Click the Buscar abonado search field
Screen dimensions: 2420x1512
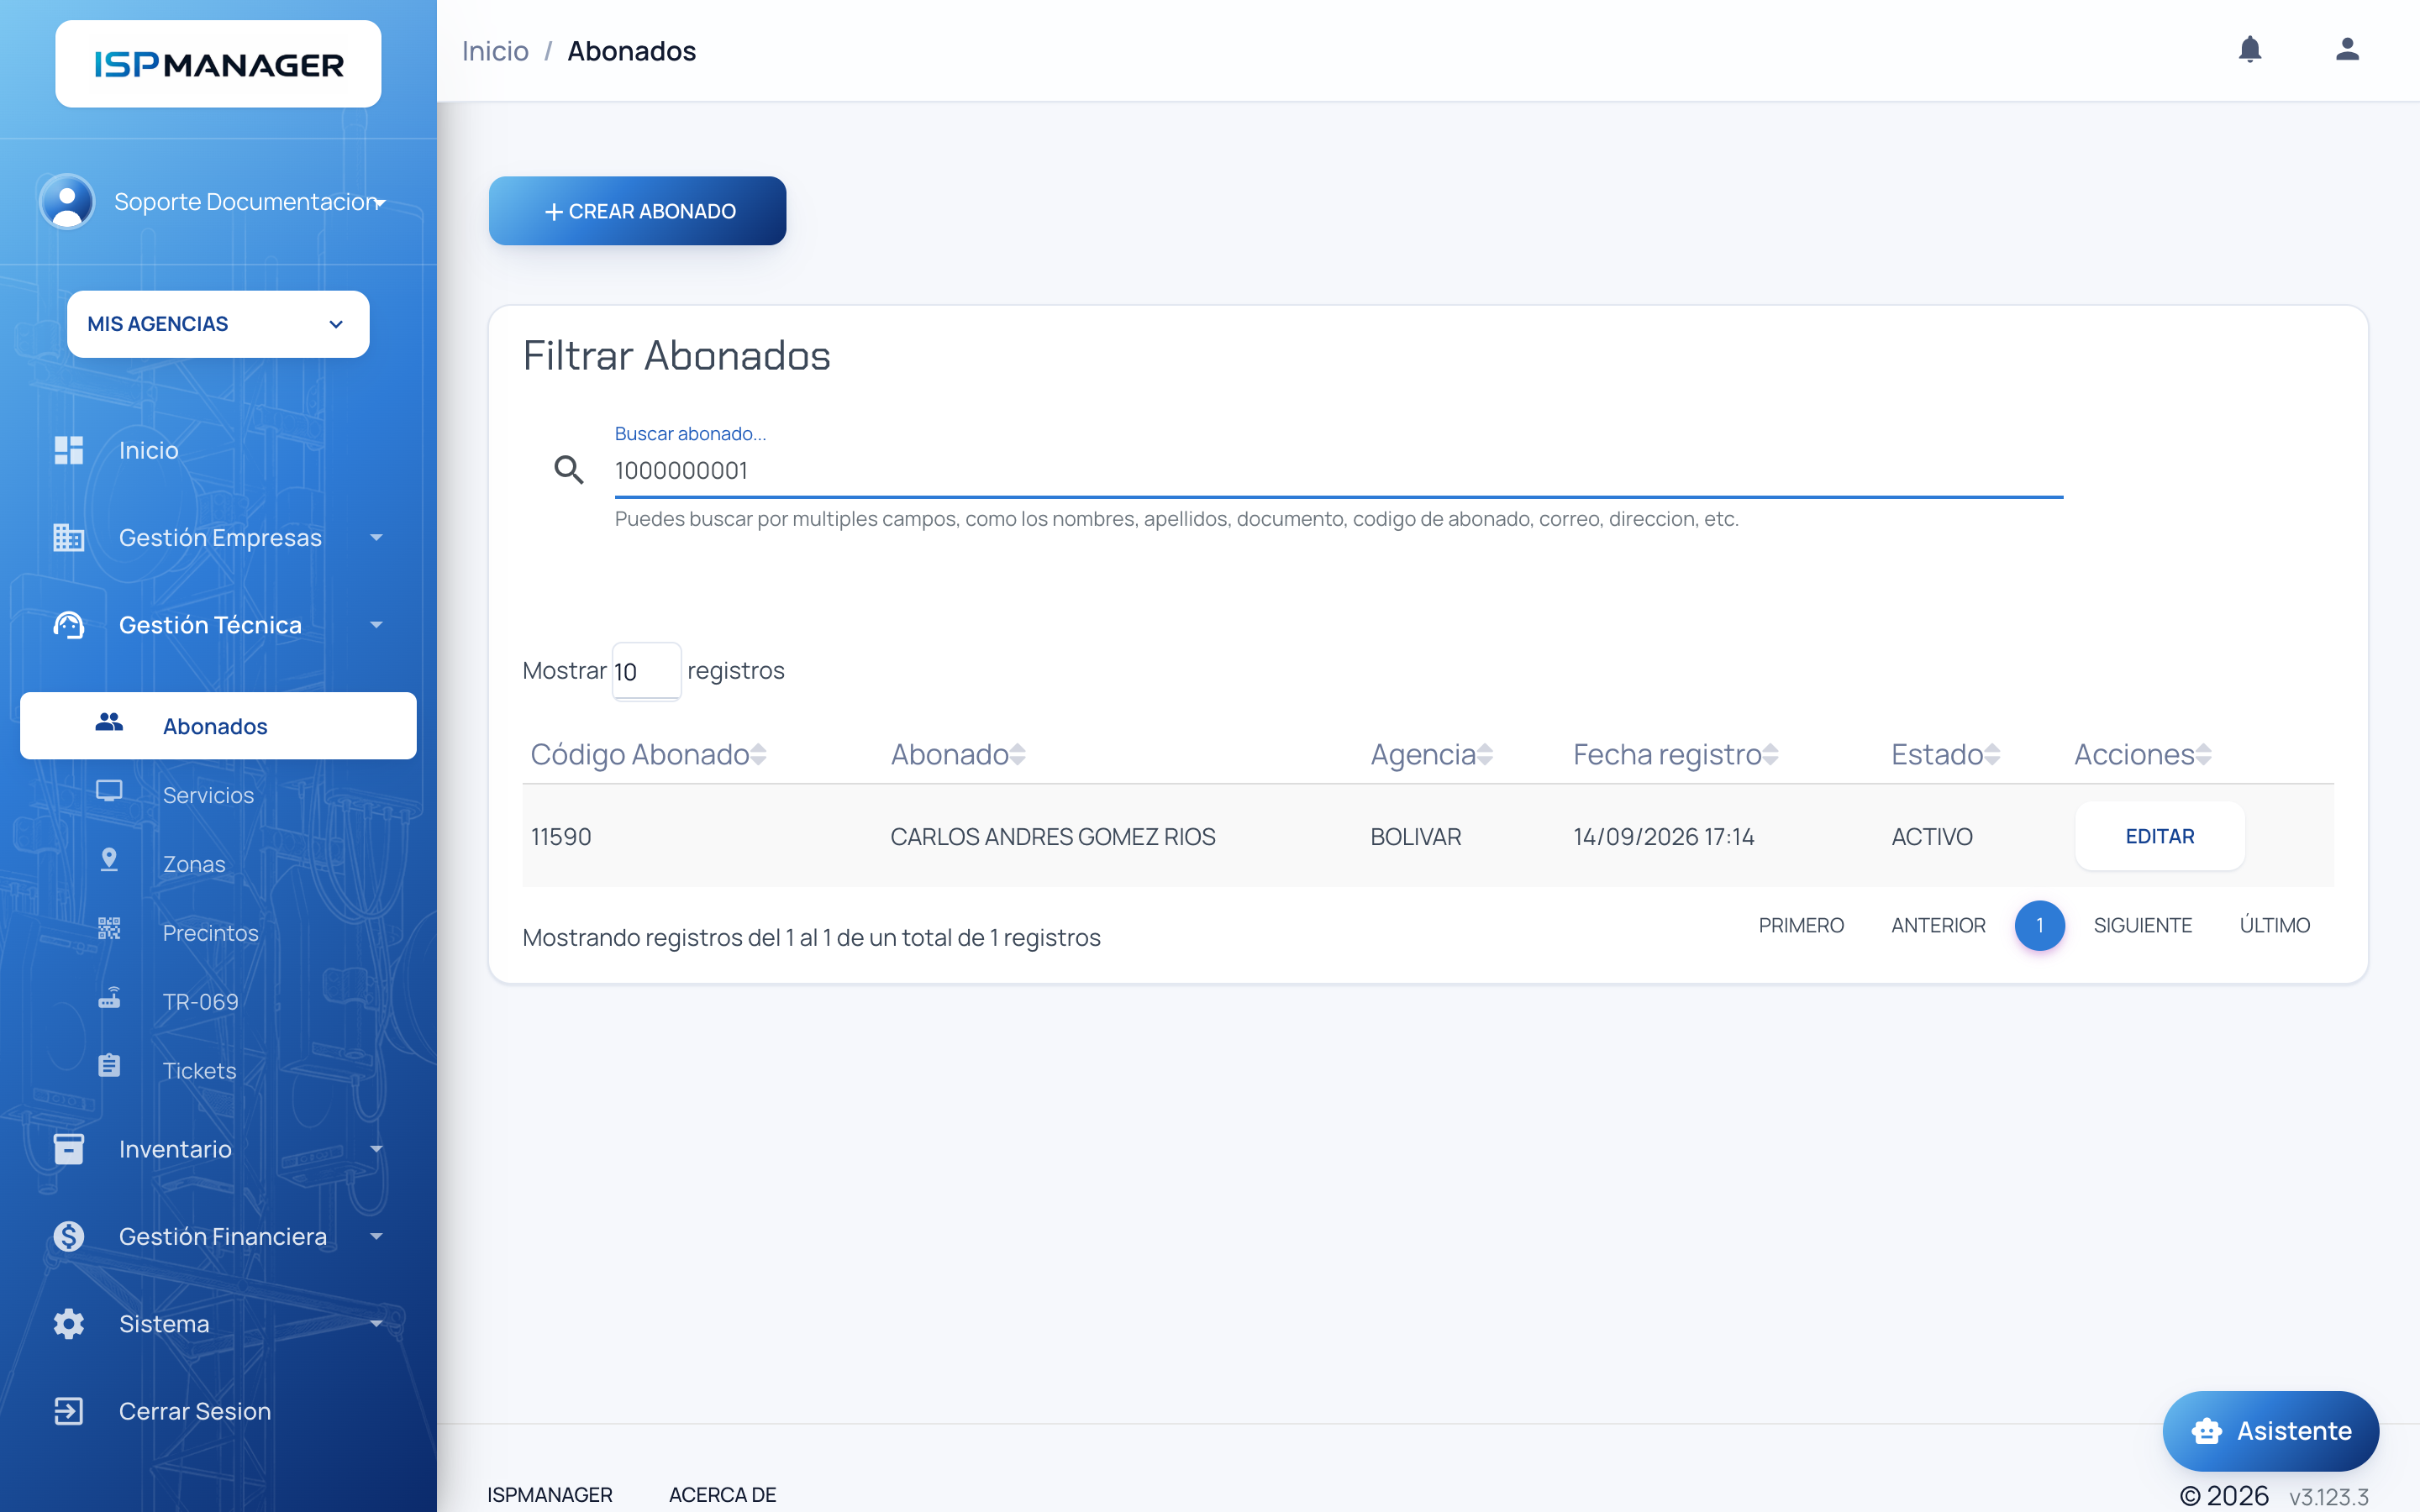pyautogui.click(x=1338, y=471)
